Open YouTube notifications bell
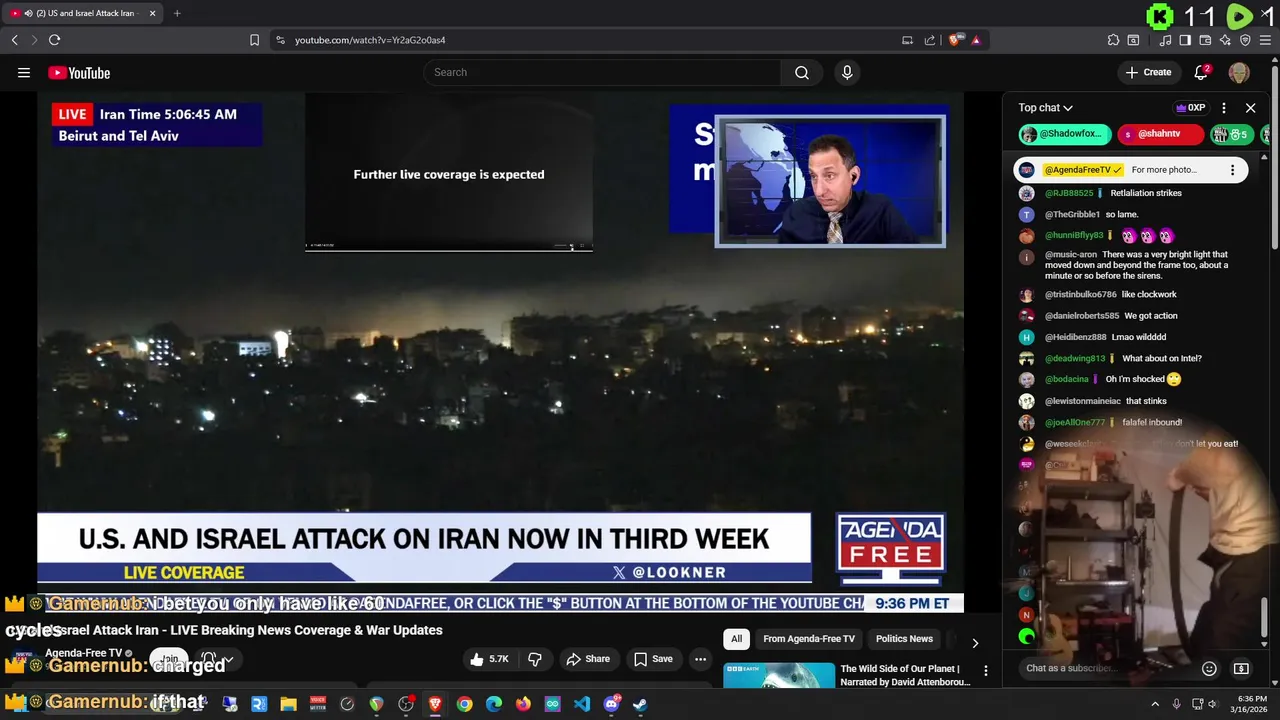Screen dimensions: 1280x720 point(1201,72)
